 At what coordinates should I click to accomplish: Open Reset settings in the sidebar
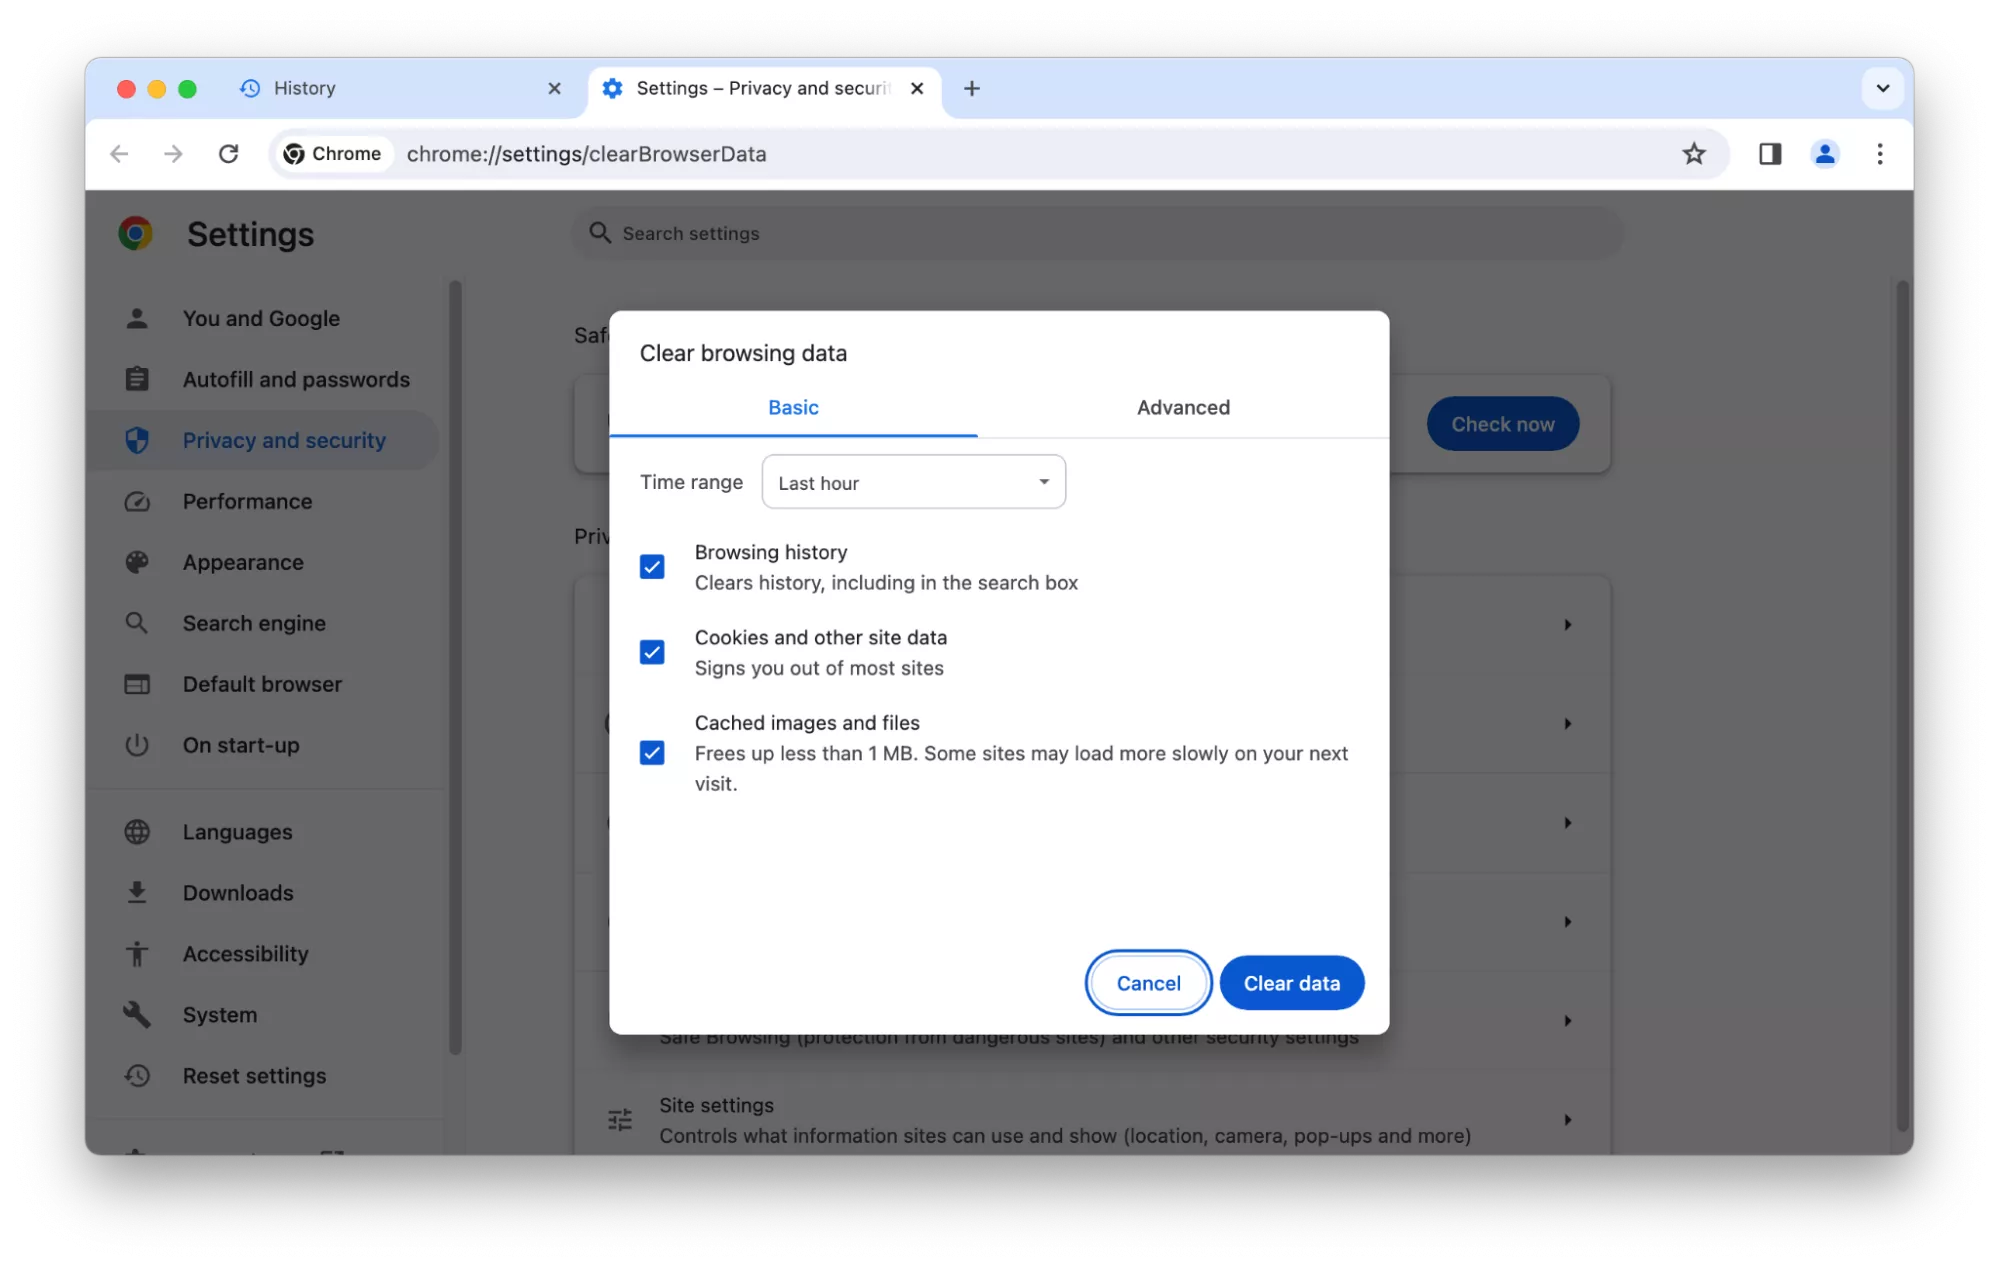point(263,1076)
